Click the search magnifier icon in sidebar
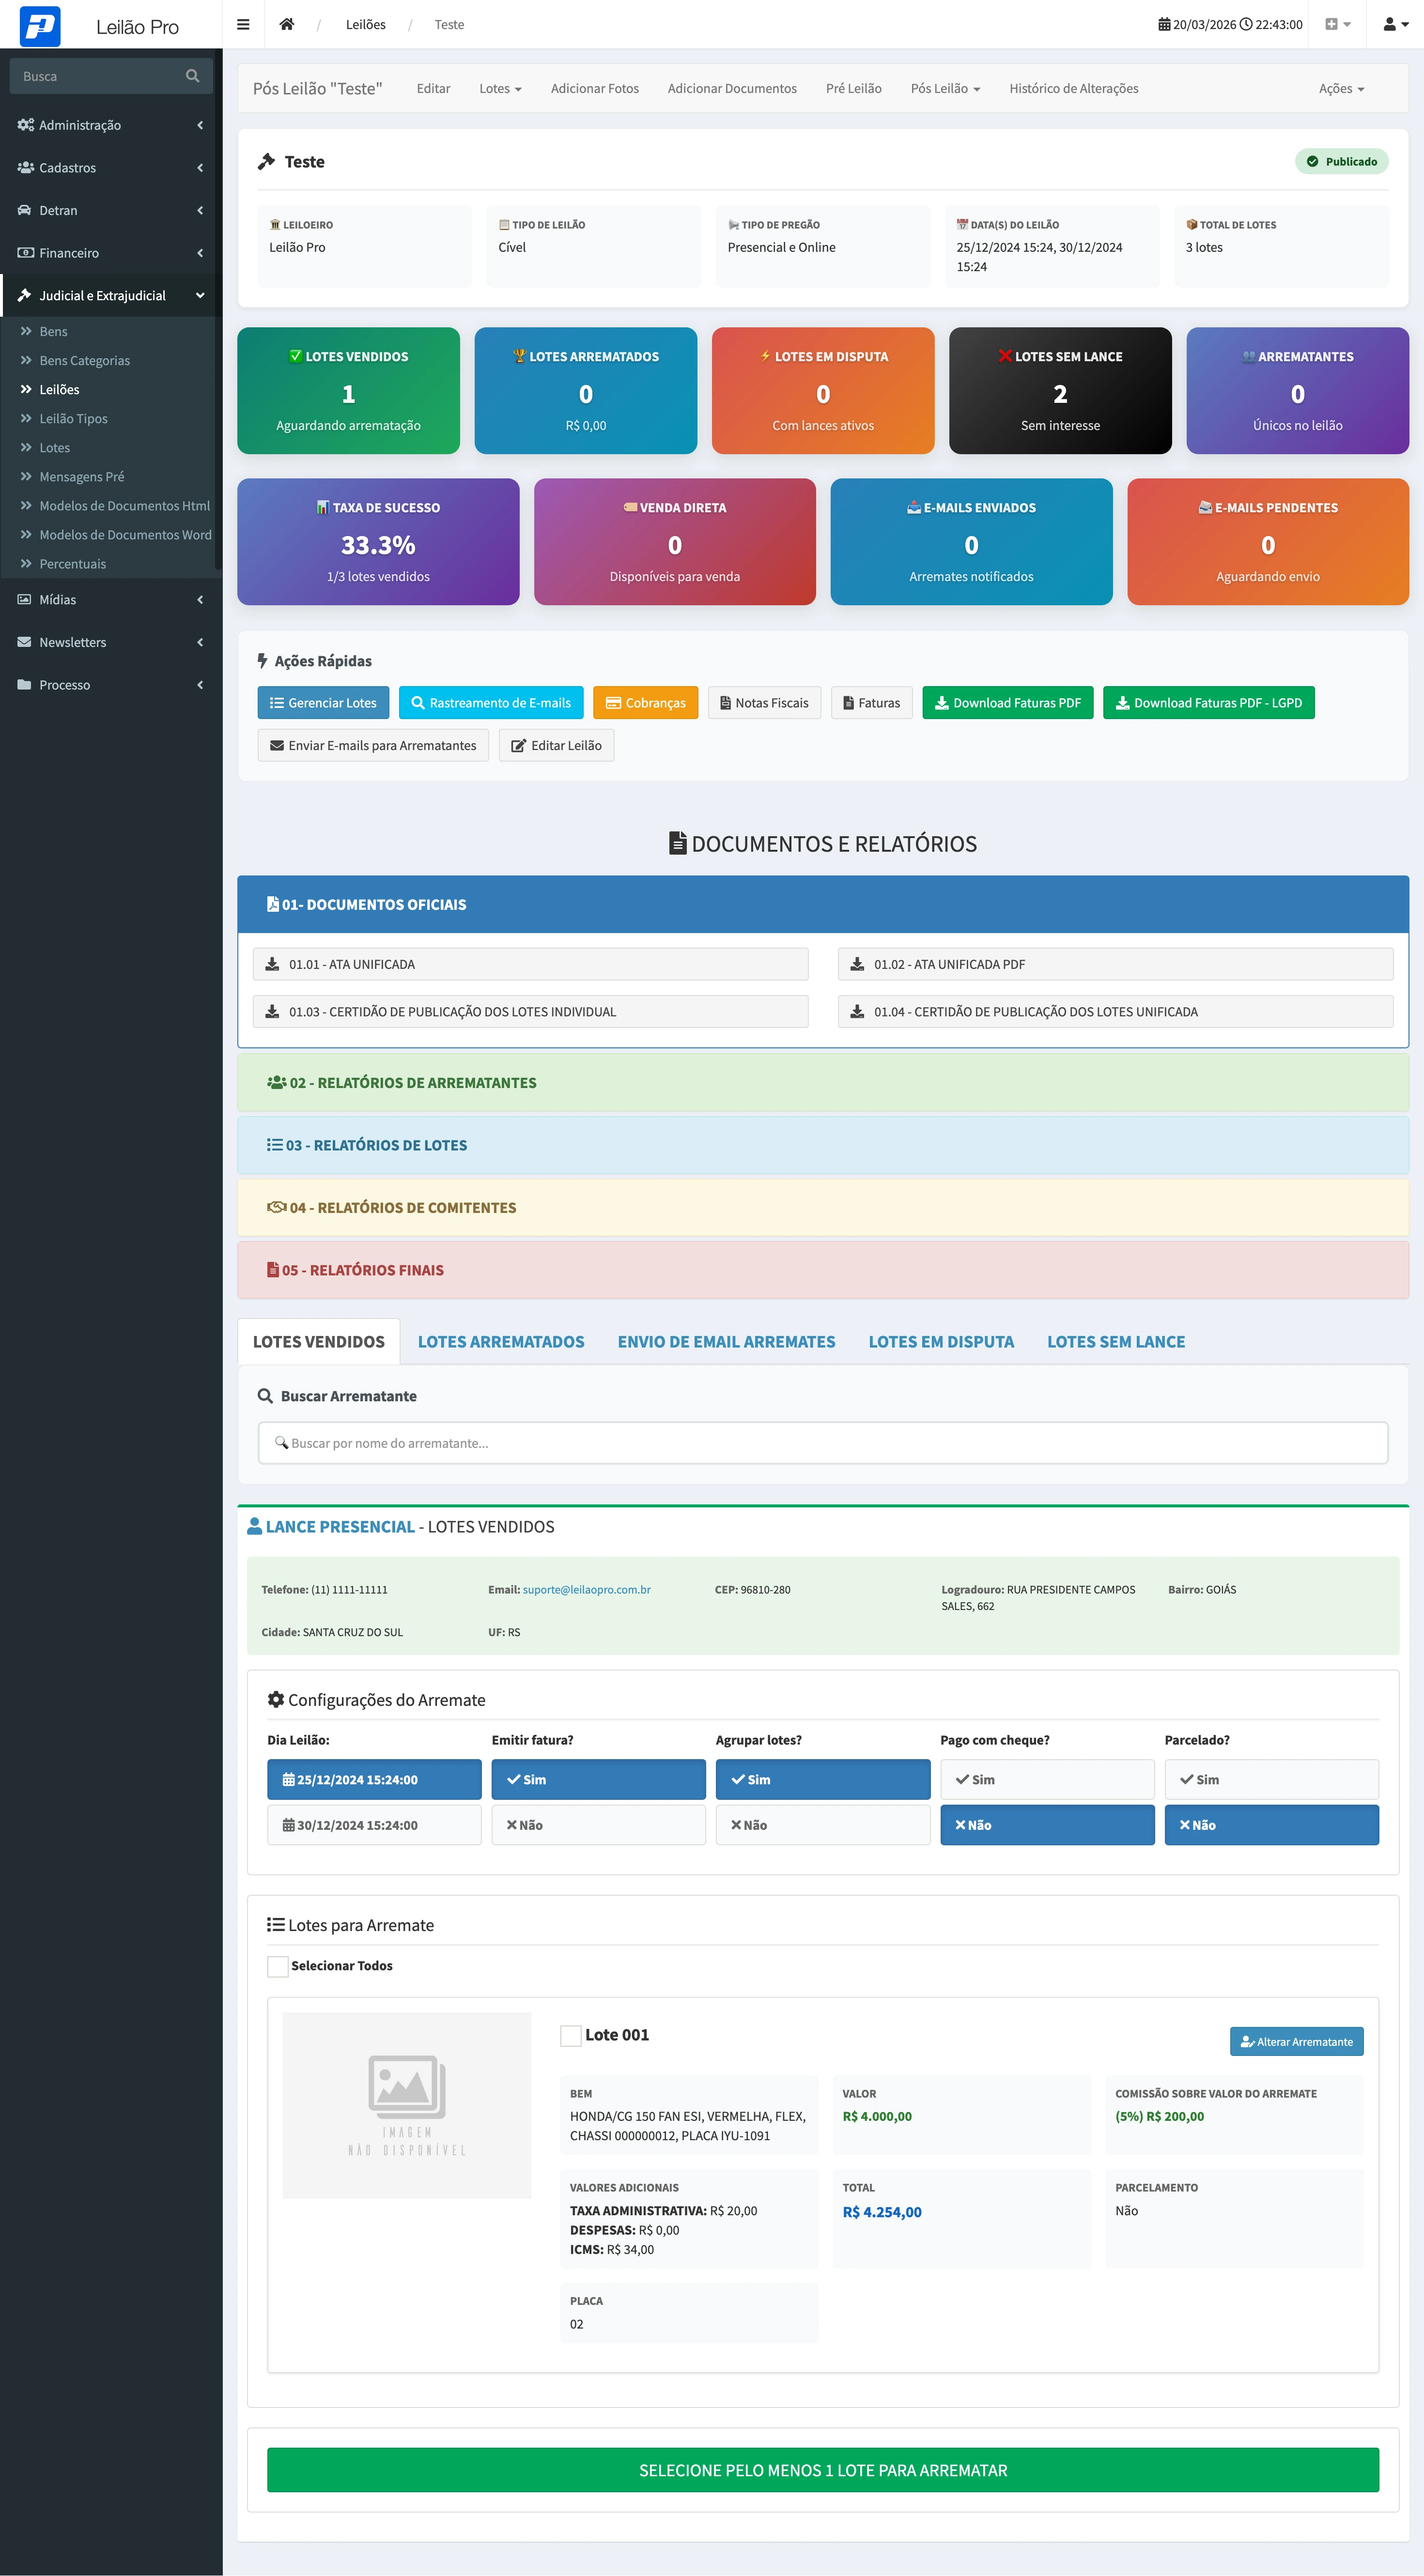The height and width of the screenshot is (2576, 1424). pyautogui.click(x=192, y=76)
